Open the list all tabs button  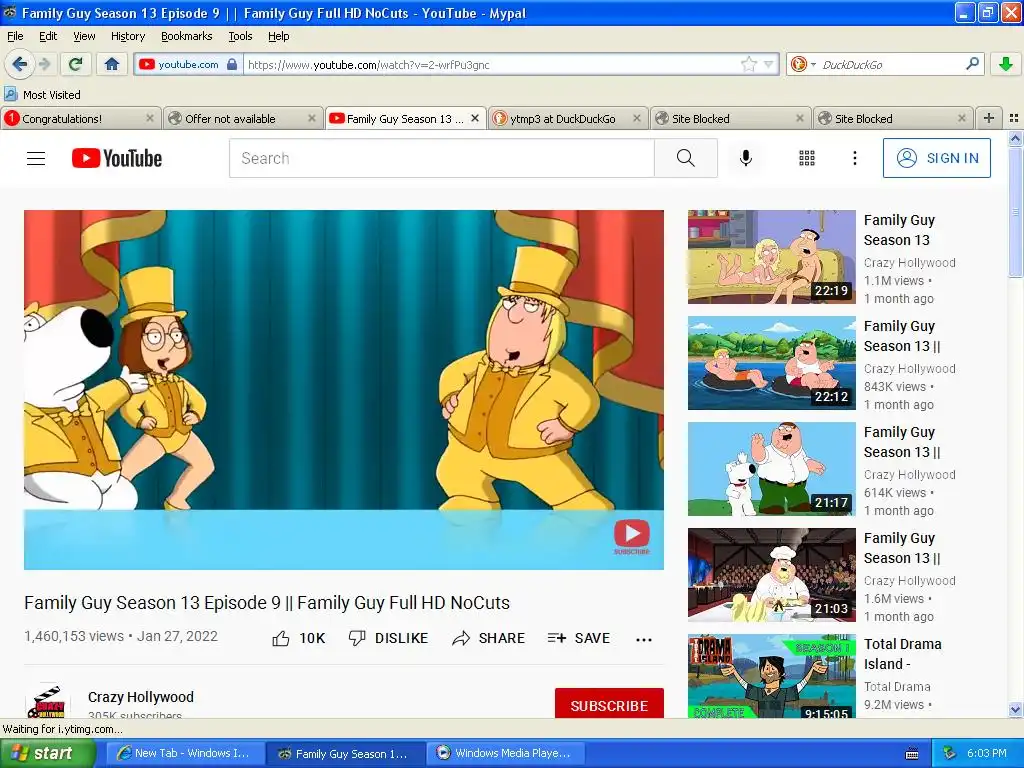pyautogui.click(x=1014, y=118)
